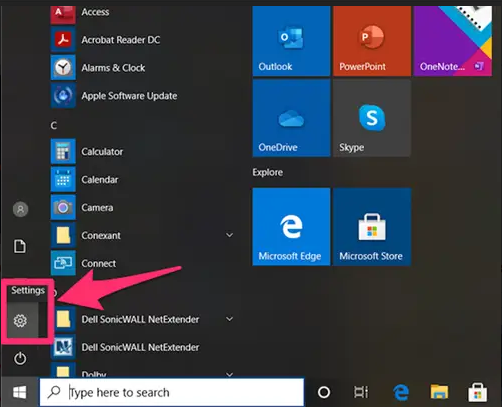Image resolution: width=502 pixels, height=407 pixels.
Task: Click the Power icon
Action: (20, 358)
